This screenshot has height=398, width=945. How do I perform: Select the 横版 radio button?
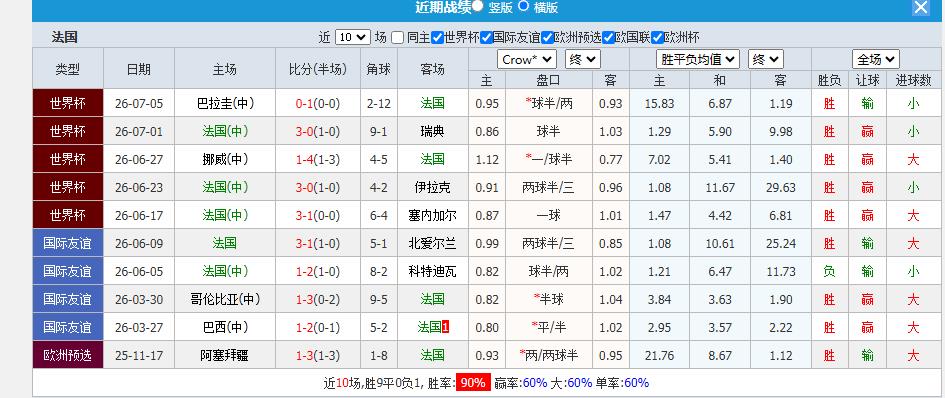point(523,6)
